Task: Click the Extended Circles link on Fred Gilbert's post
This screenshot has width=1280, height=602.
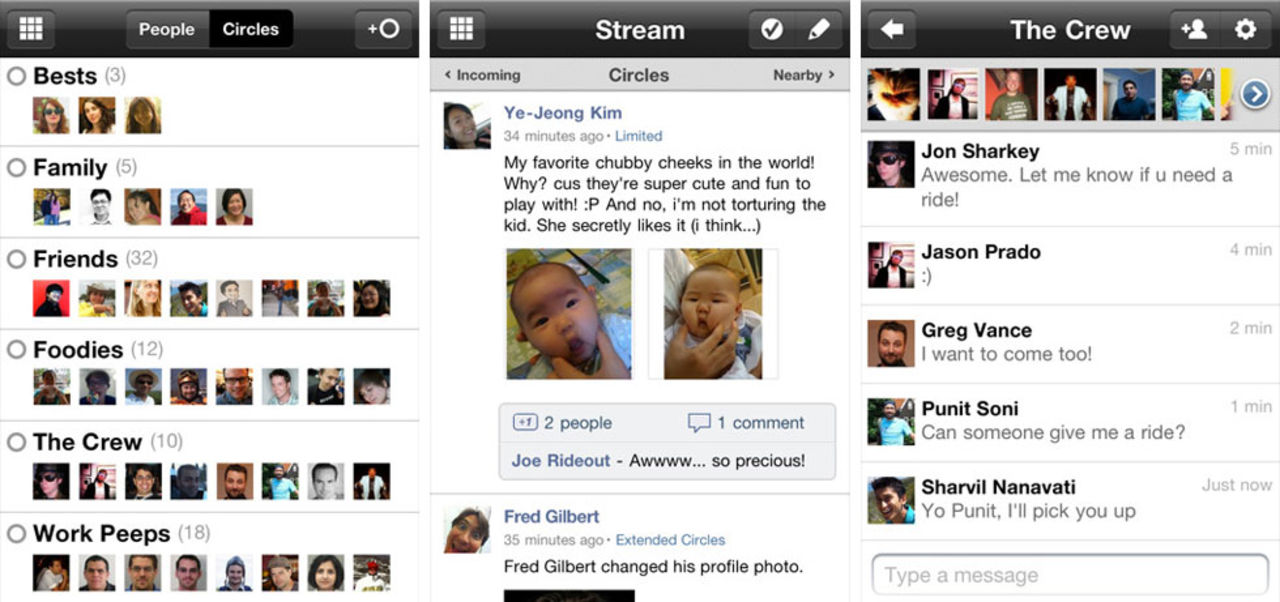Action: [x=670, y=539]
